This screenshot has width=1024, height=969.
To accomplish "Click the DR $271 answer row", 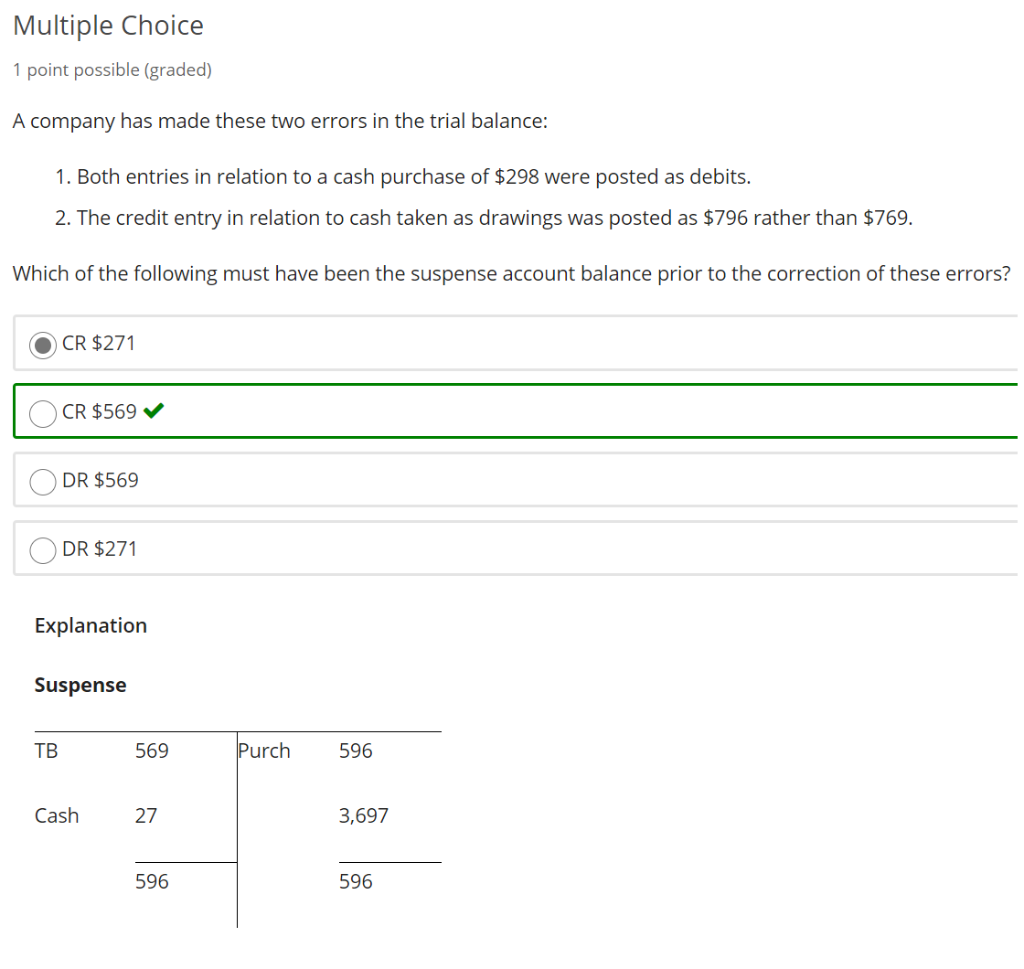I will (x=400, y=549).
